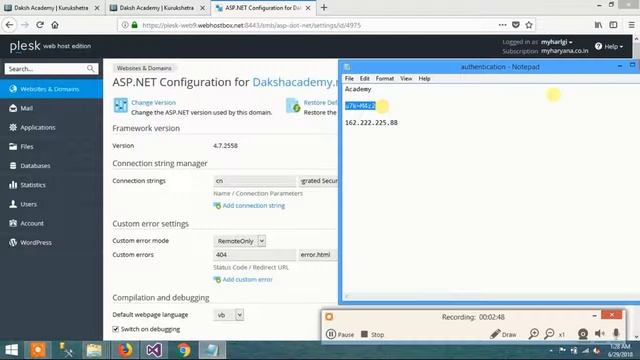640x360 pixels.
Task: Pause the screen recording
Action: click(x=340, y=334)
